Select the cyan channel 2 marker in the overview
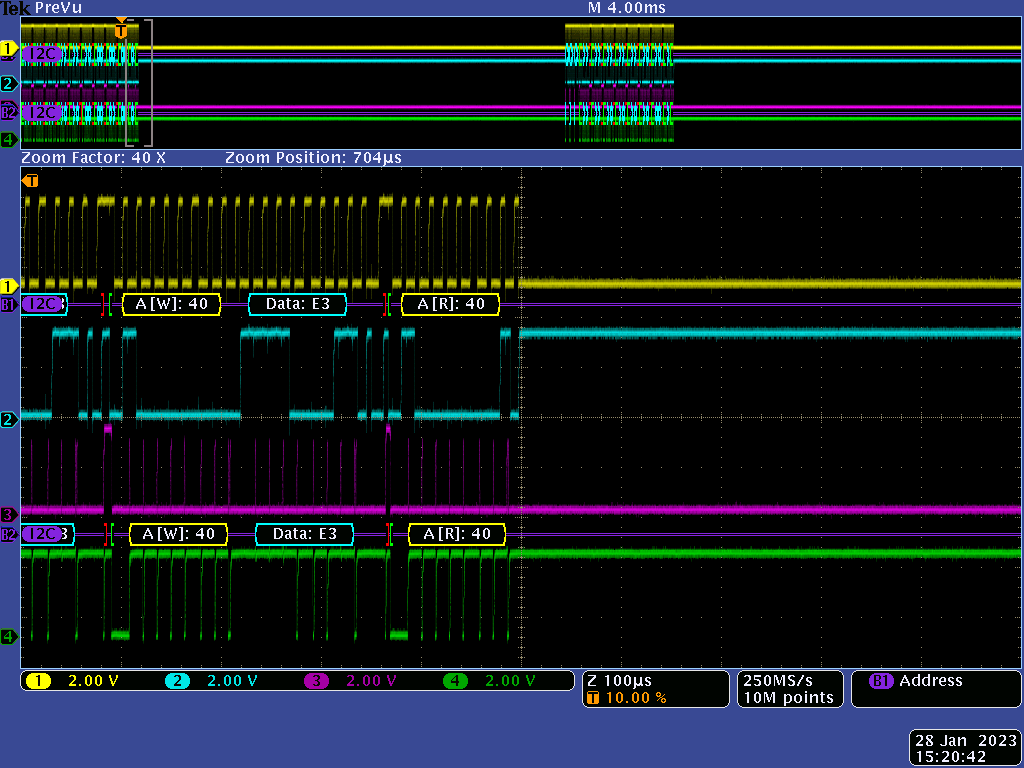Screen dimensions: 1024x768 pos(8,84)
